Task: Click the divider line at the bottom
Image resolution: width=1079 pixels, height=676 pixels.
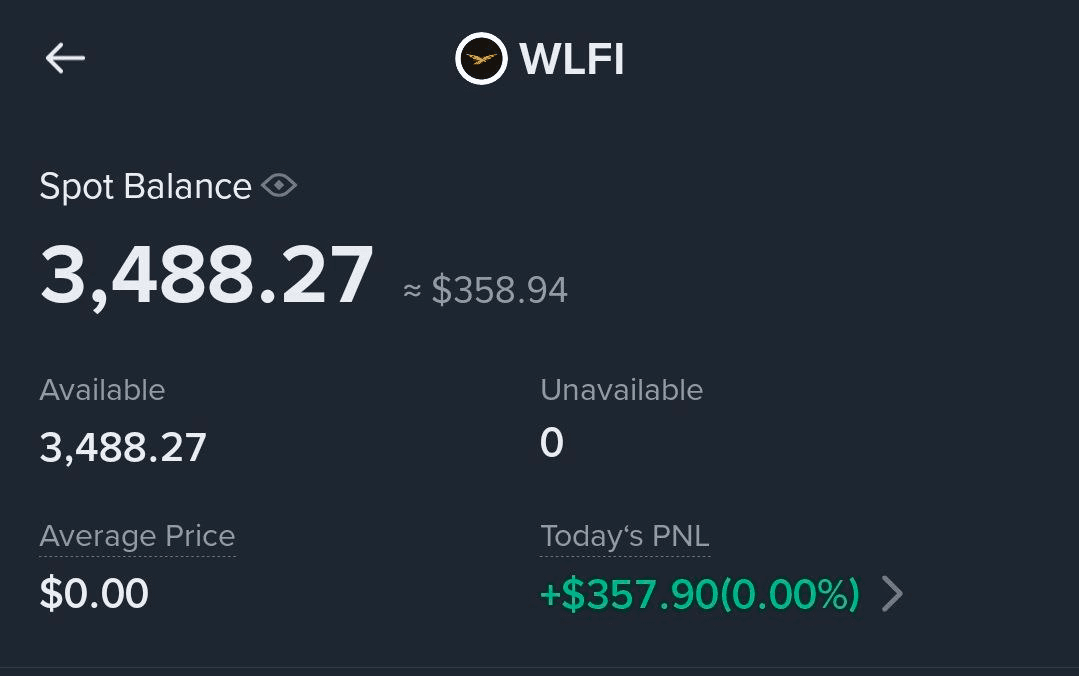Action: [539, 667]
